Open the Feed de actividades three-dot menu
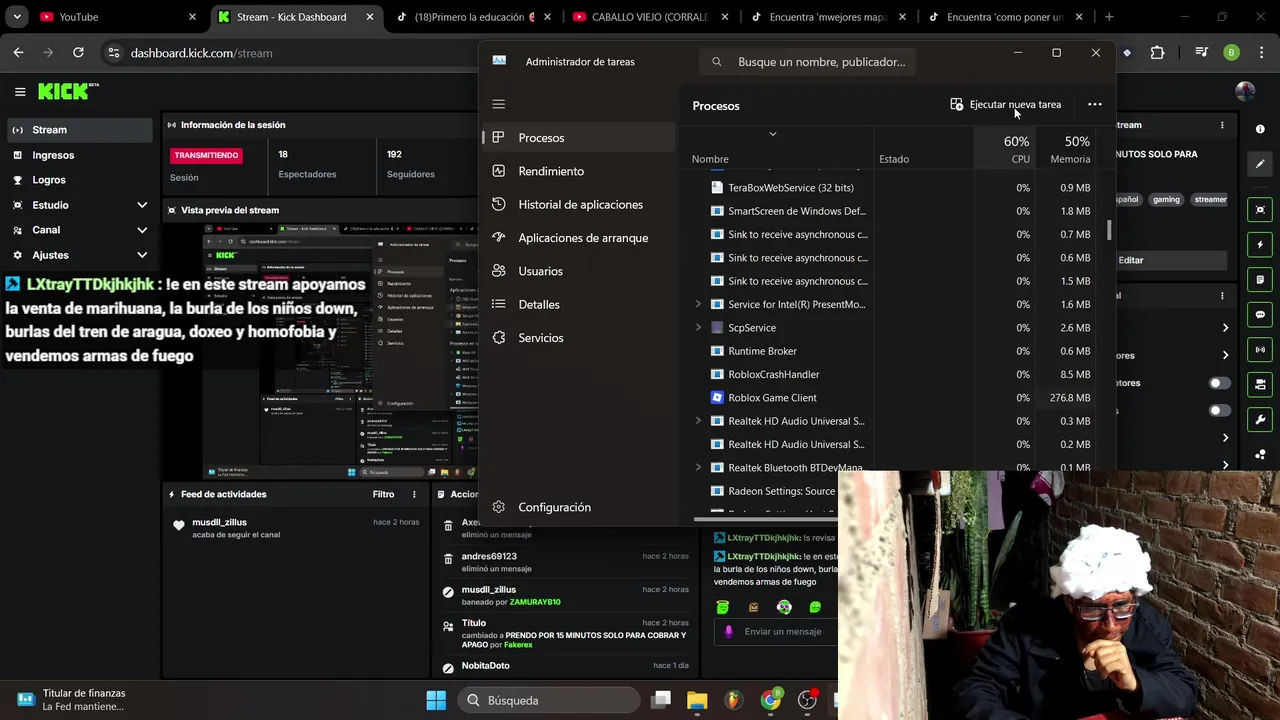The image size is (1280, 720). (x=414, y=494)
